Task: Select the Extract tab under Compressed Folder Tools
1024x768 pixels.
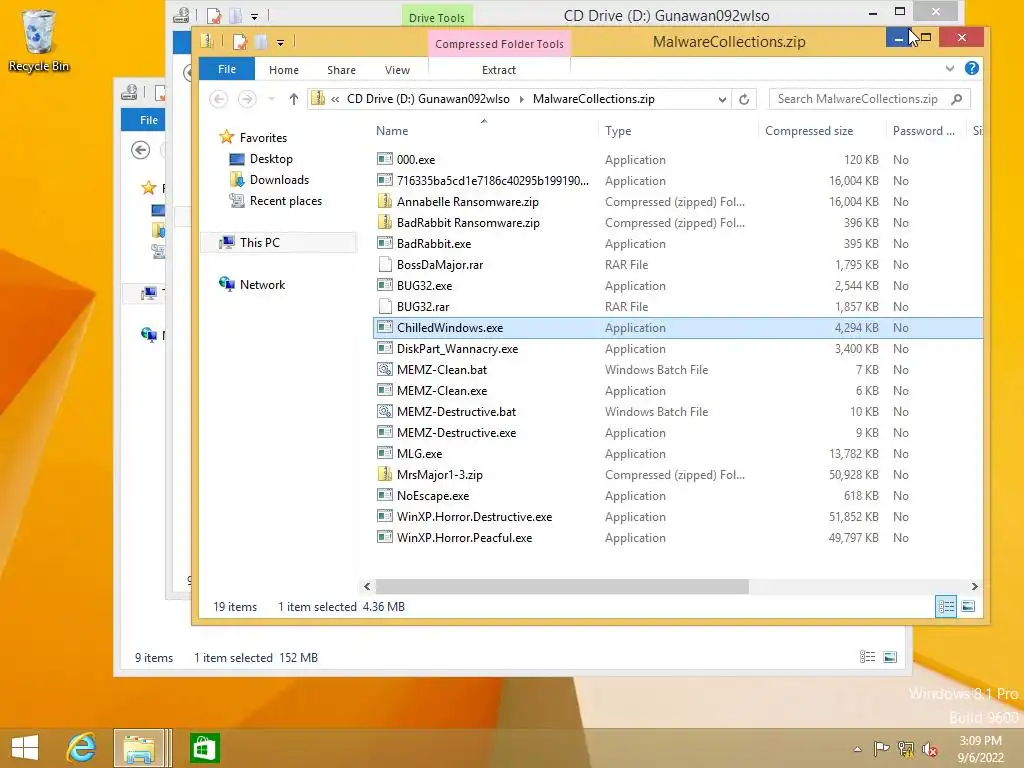Action: coord(499,70)
